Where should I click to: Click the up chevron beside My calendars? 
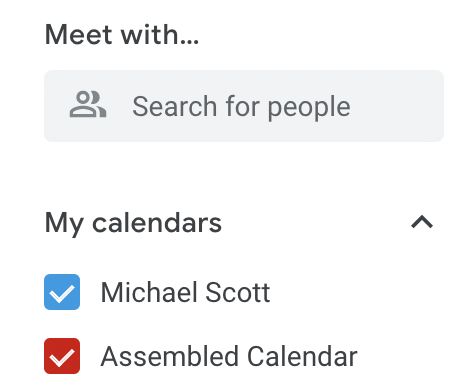coord(422,222)
